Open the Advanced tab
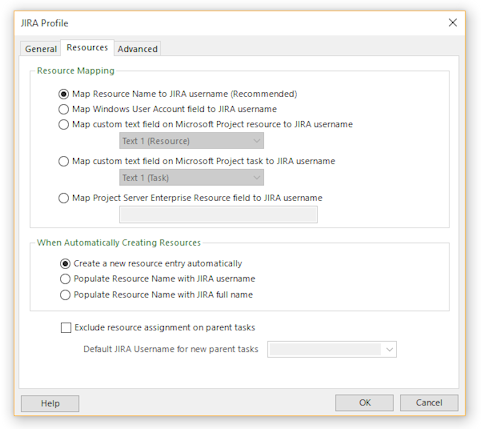 pos(137,49)
